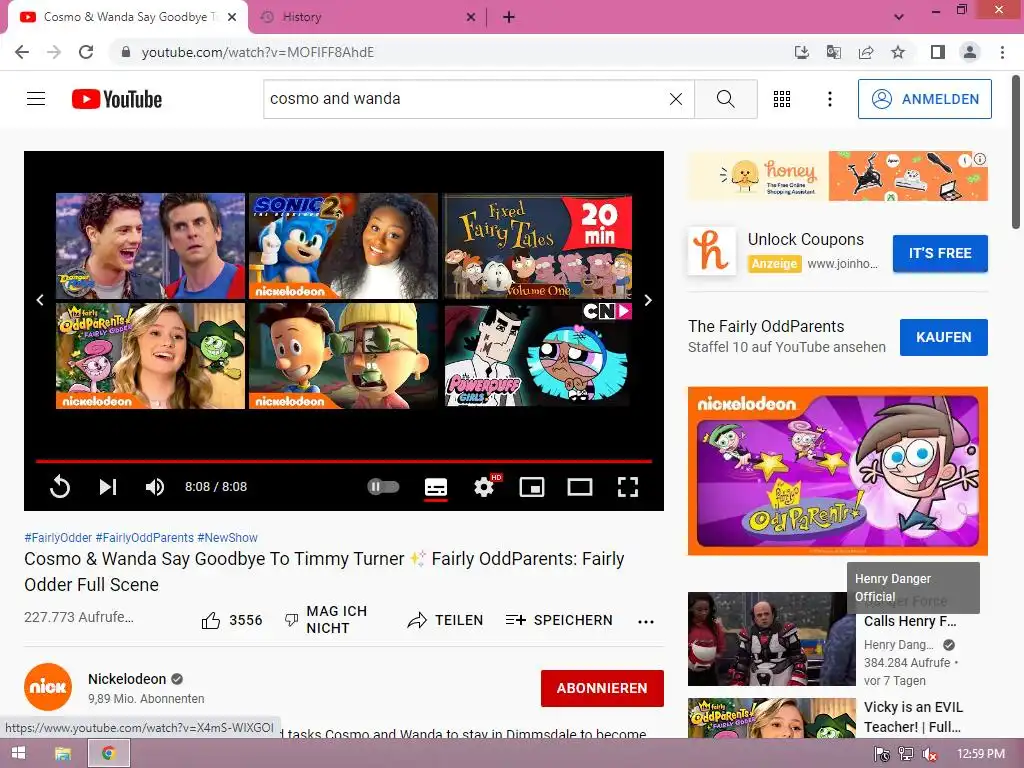Image resolution: width=1024 pixels, height=768 pixels.
Task: Subscribe with the ABONNIEREN button
Action: point(602,688)
